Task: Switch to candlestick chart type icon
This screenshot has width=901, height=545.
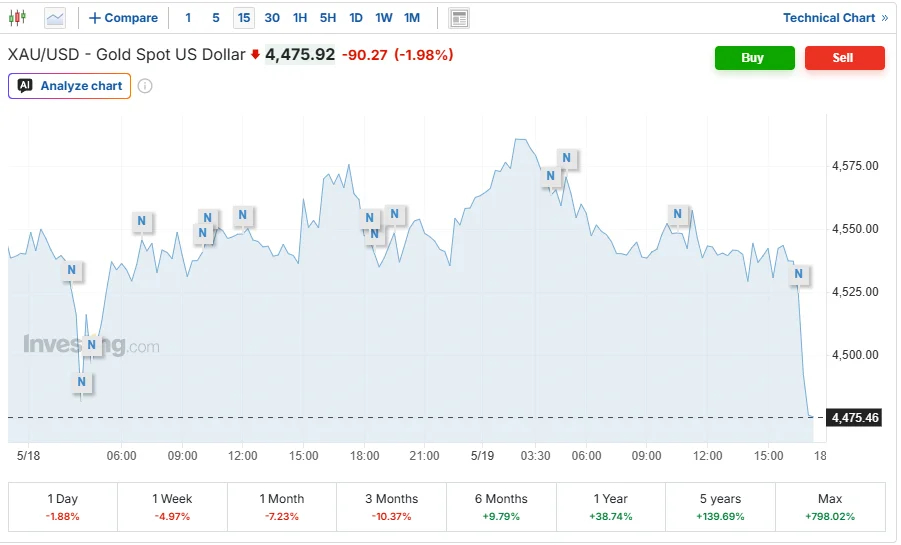Action: (17, 18)
